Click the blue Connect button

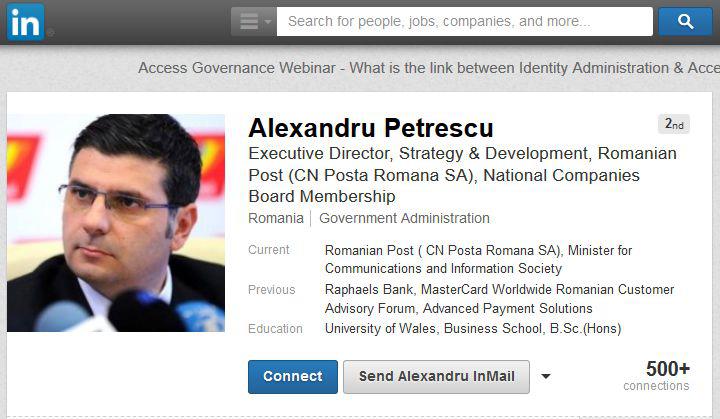coord(293,377)
